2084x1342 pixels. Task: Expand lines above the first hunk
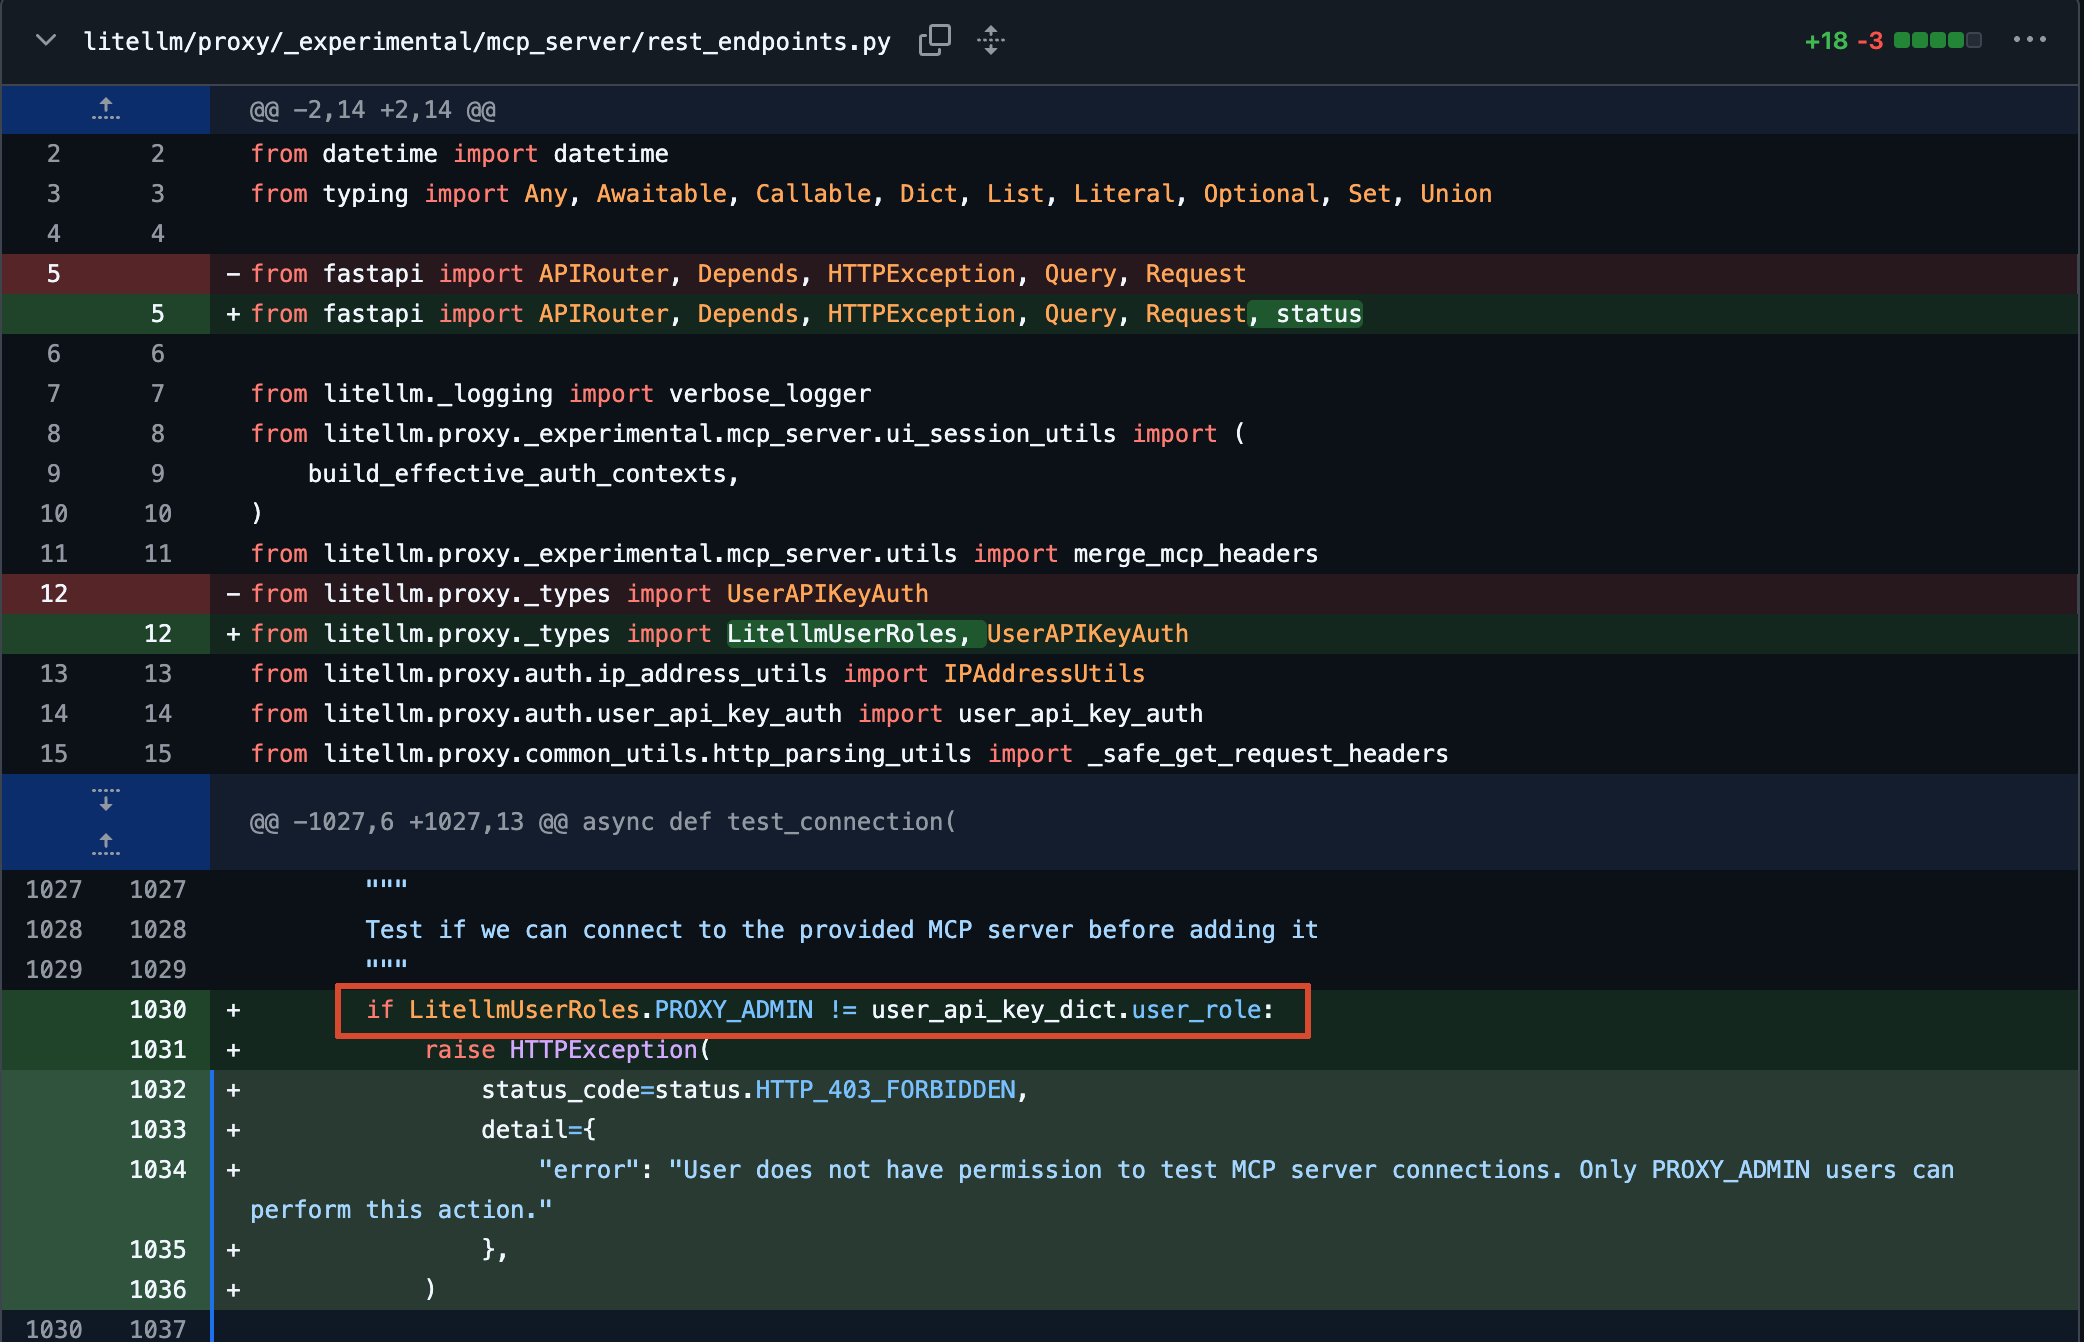click(105, 109)
